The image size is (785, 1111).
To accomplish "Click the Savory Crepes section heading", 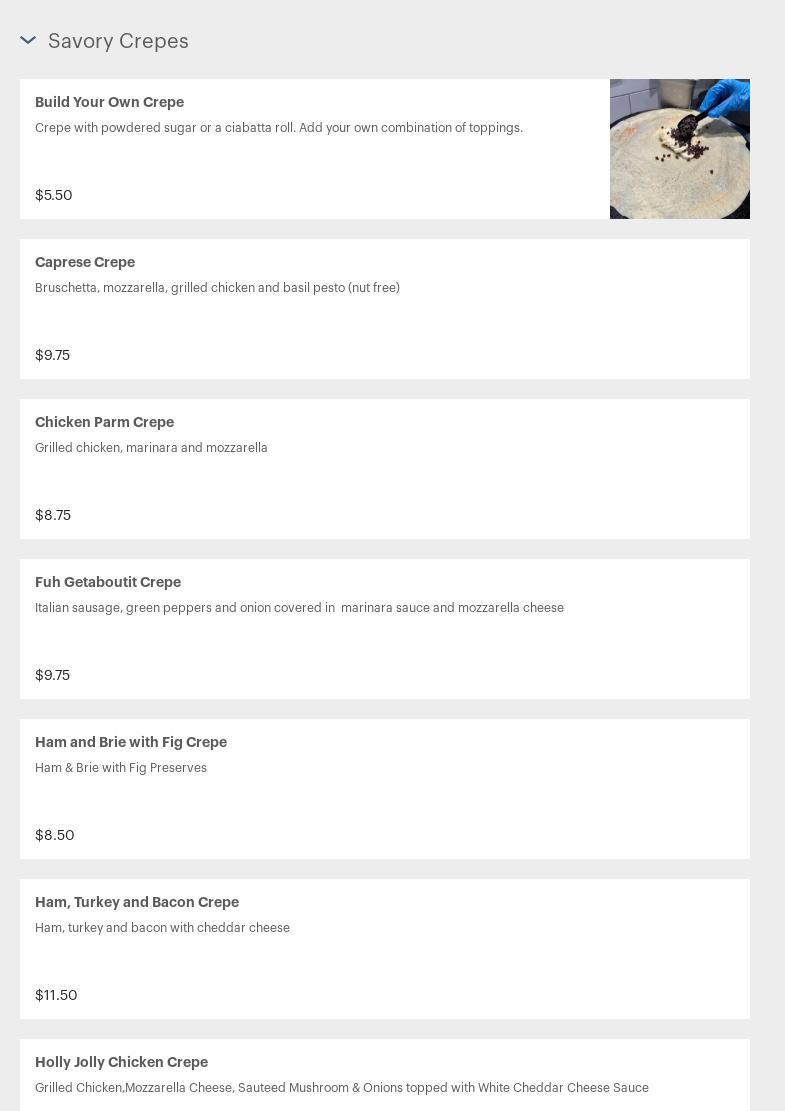I will point(118,41).
